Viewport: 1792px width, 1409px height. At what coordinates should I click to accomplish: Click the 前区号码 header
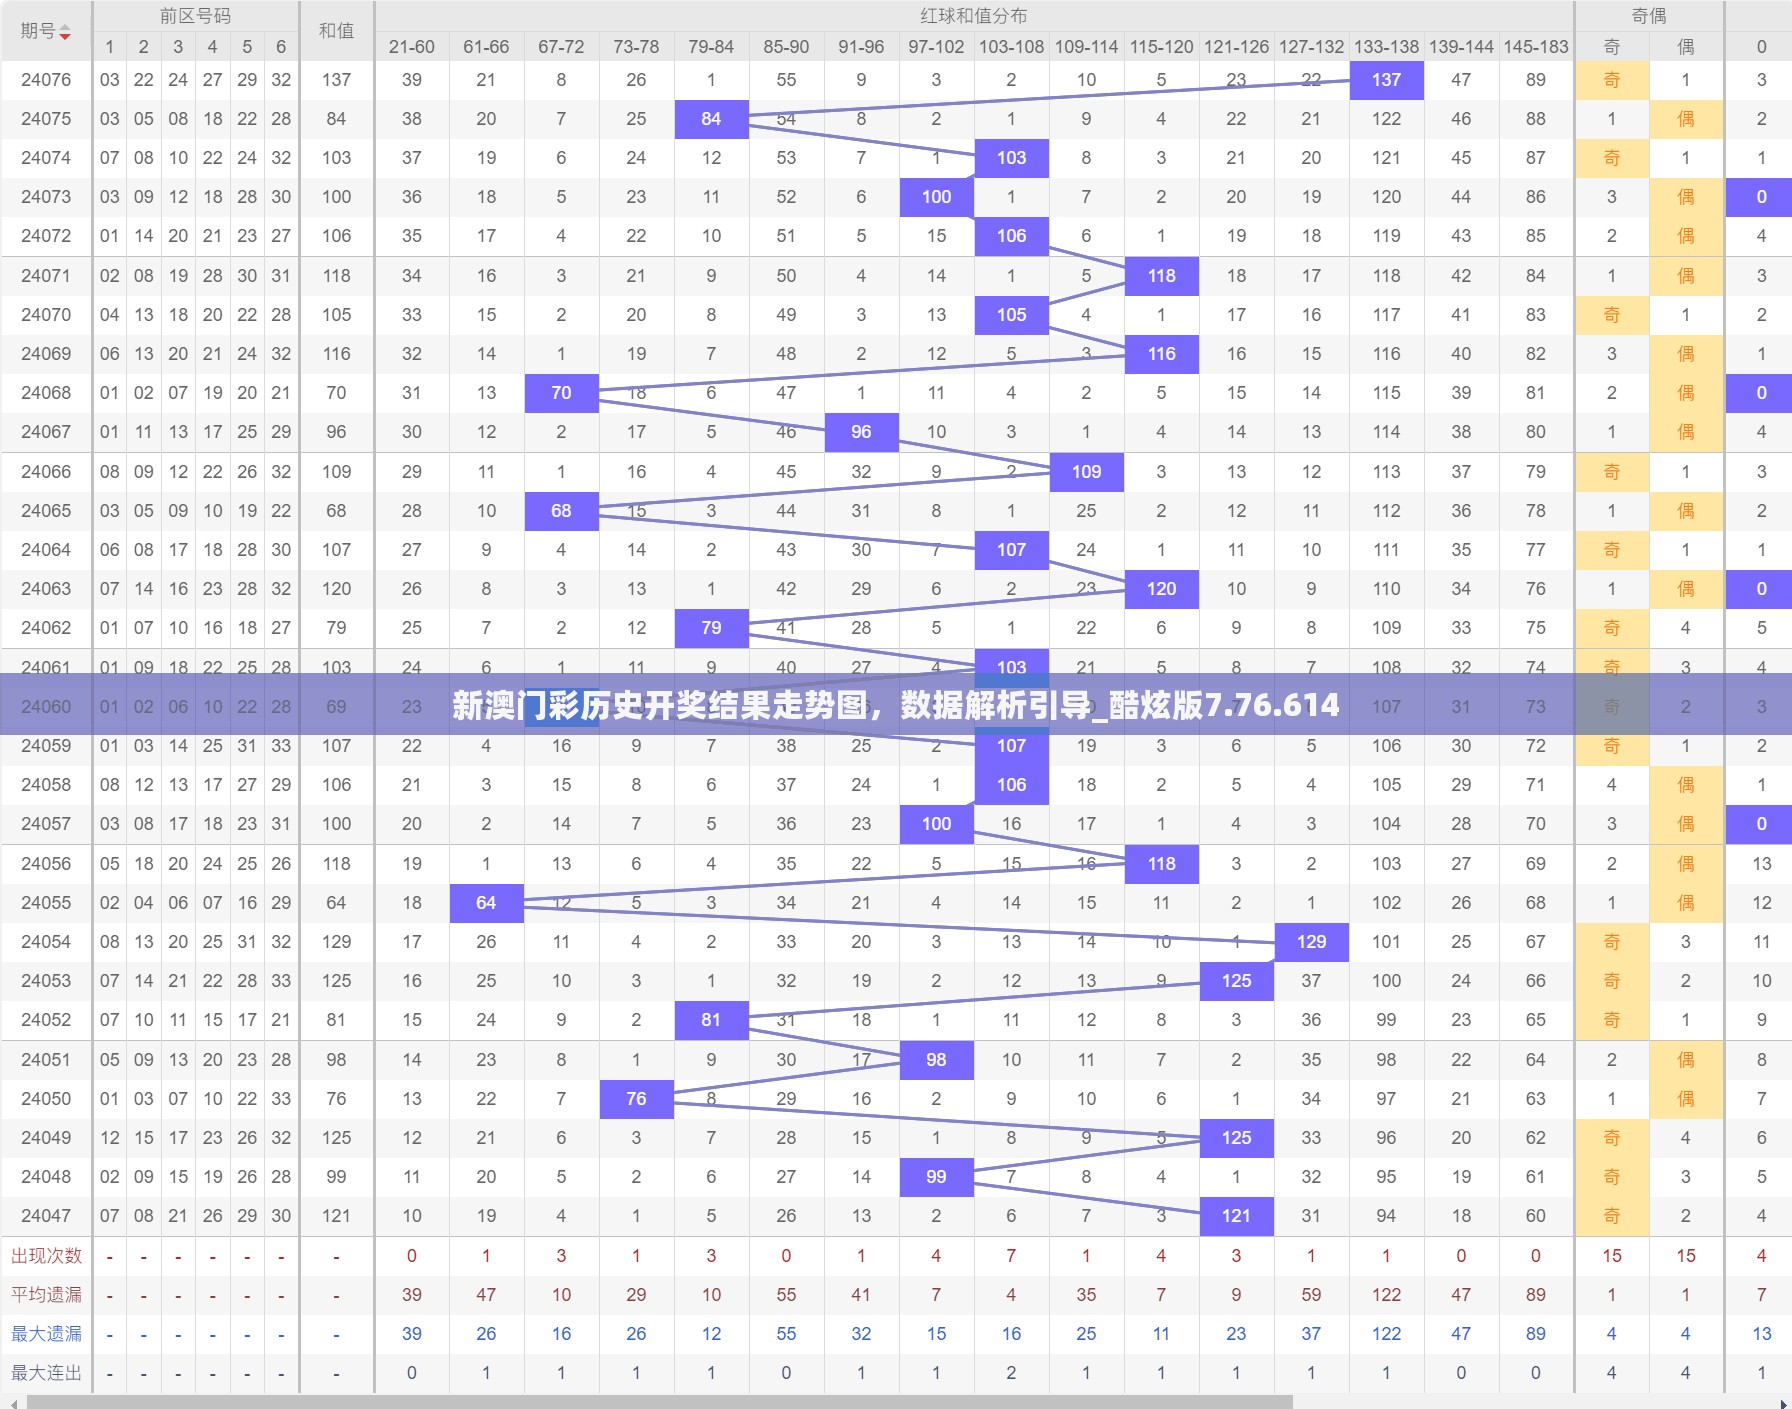(x=195, y=16)
